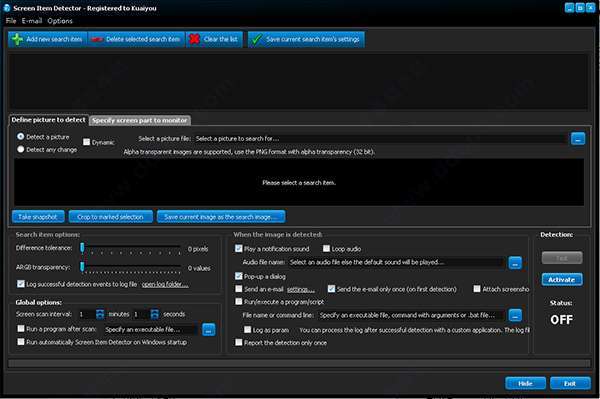The image size is (600, 399).
Task: Enable the Loop audio checkbox
Action: tap(326, 249)
